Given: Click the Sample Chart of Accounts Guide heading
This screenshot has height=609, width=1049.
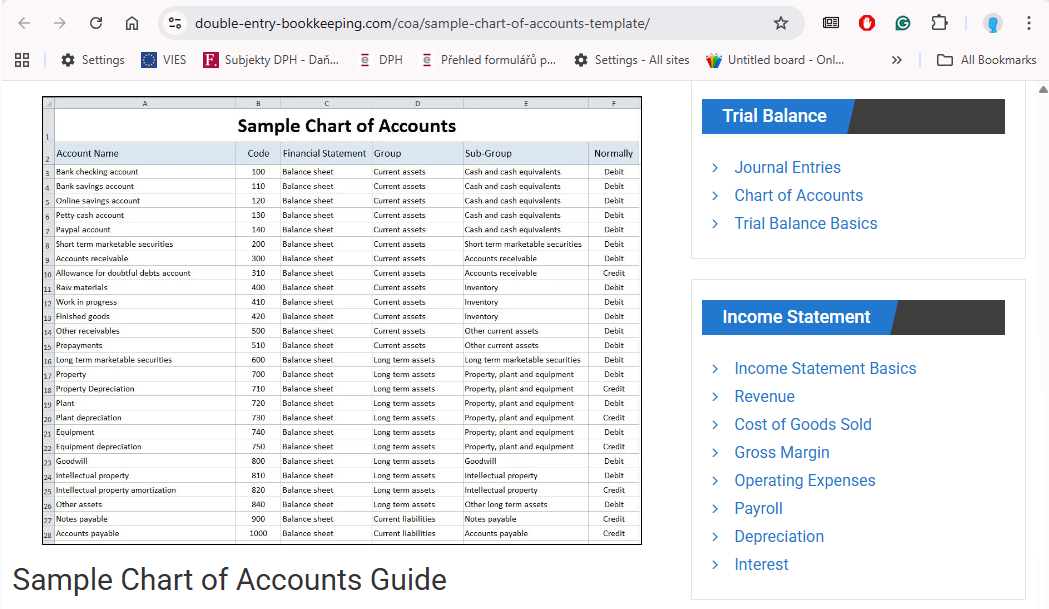Looking at the screenshot, I should 229,580.
